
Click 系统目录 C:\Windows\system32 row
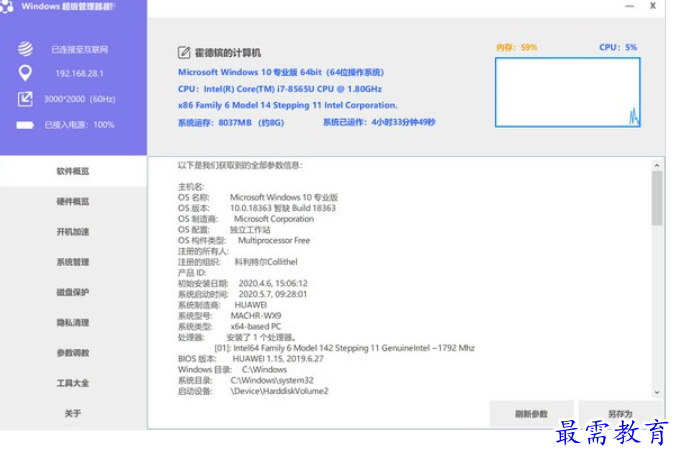246,380
